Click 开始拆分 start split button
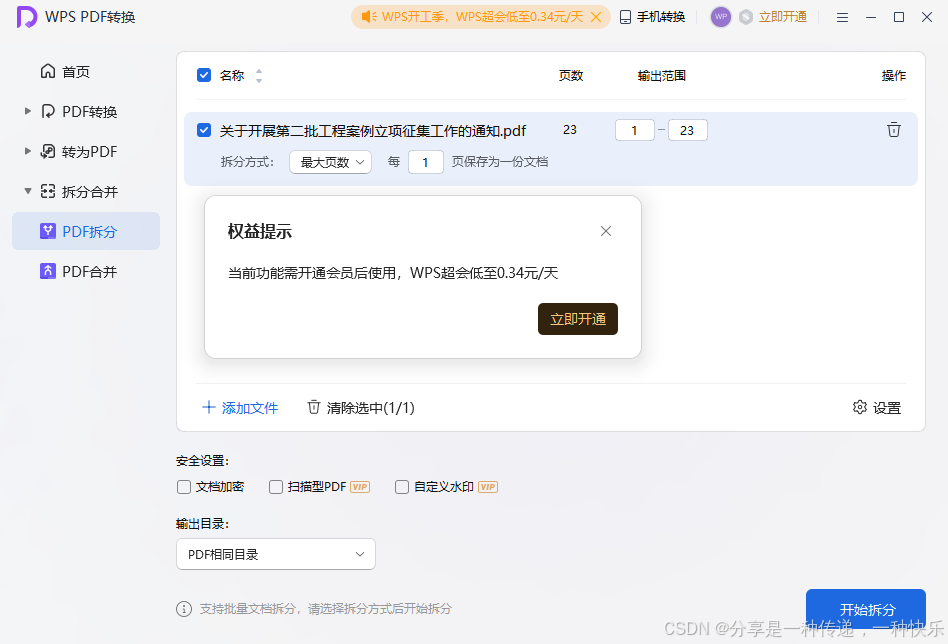This screenshot has height=644, width=948. (866, 609)
